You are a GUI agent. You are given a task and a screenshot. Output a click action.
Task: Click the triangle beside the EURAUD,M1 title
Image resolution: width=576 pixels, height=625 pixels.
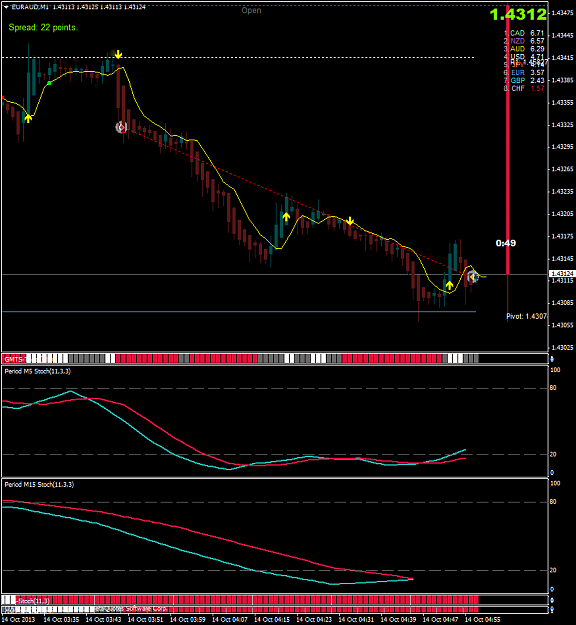coord(6,7)
